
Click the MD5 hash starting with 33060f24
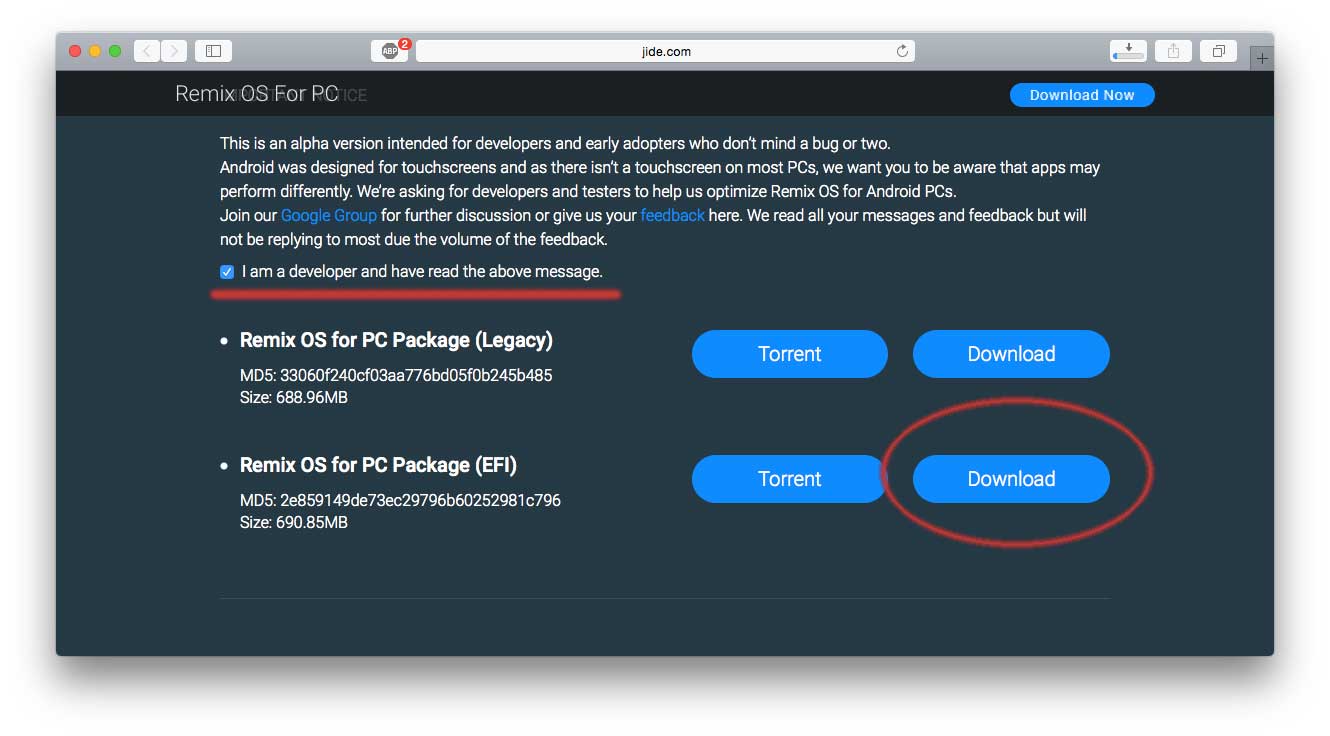point(416,376)
